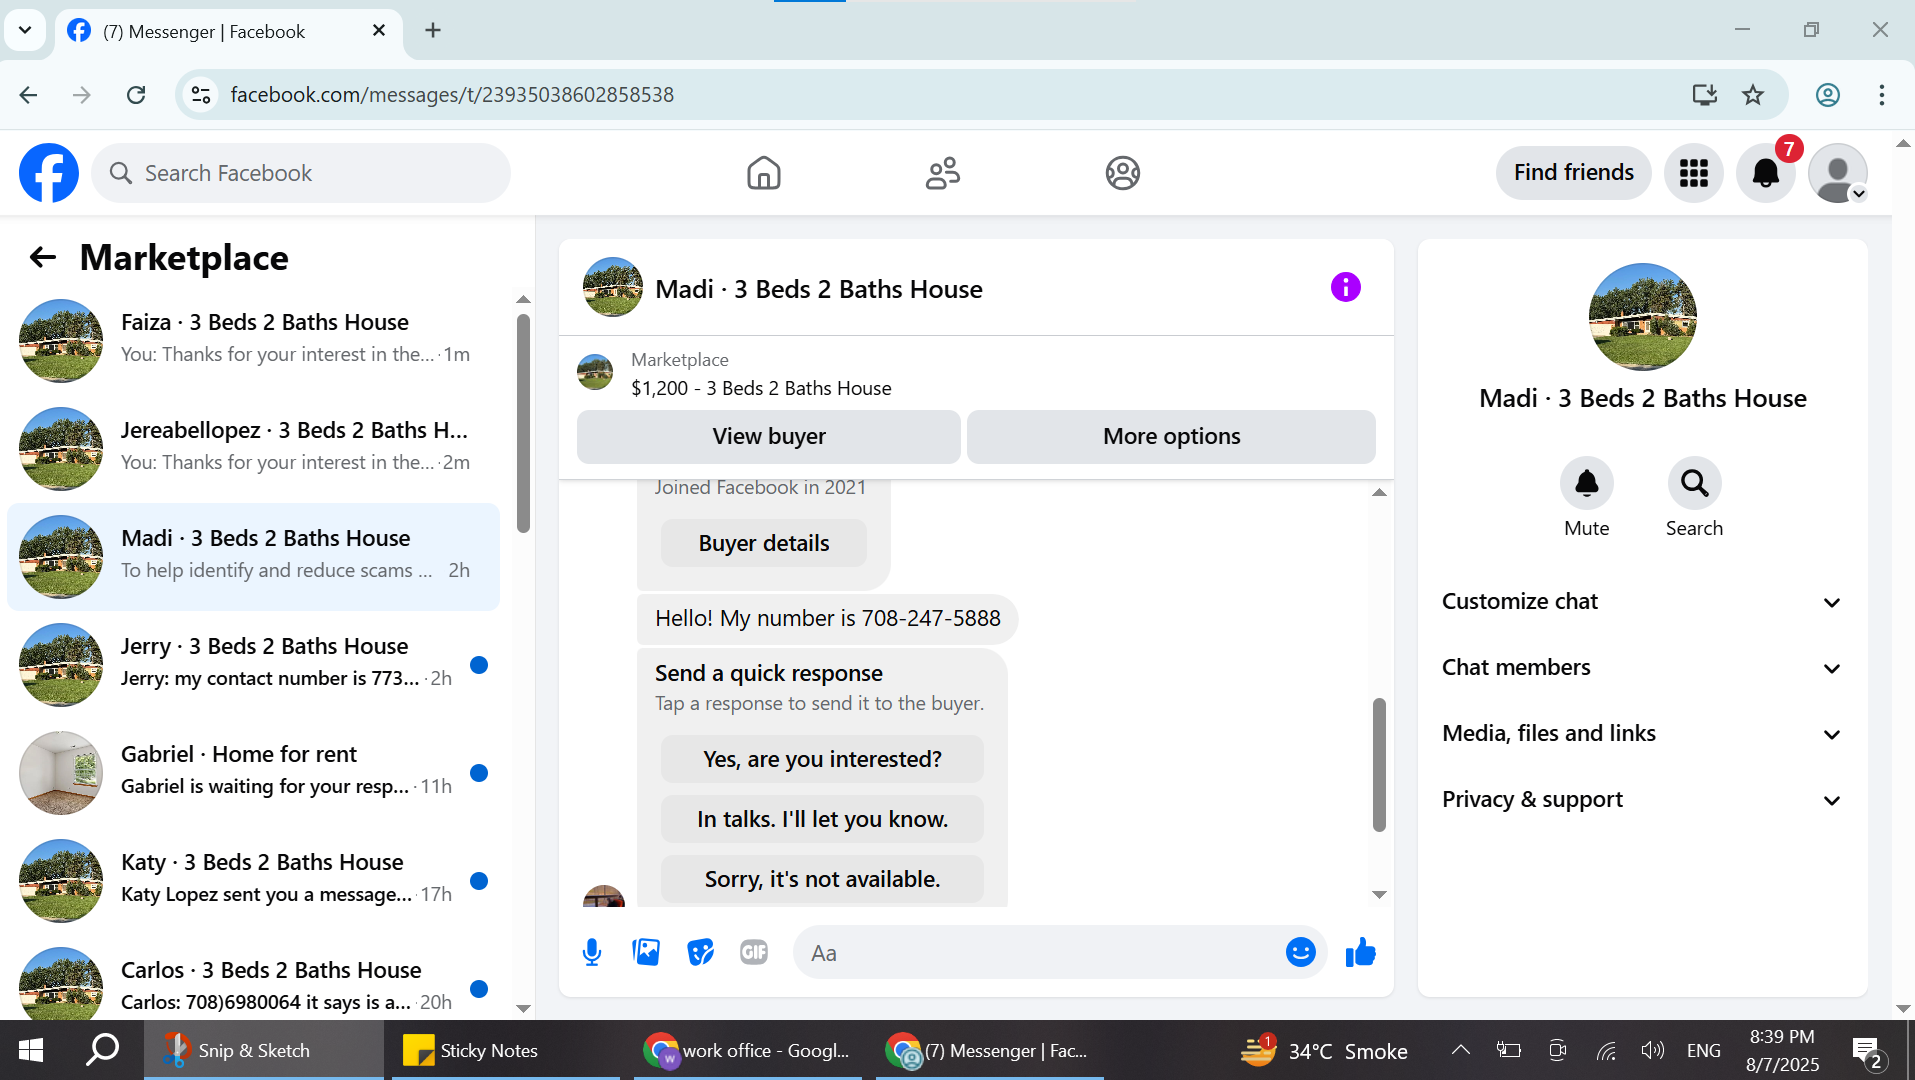Screen dimensions: 1915x1080
Task: Show hidden system tray icons
Action: (1460, 1050)
